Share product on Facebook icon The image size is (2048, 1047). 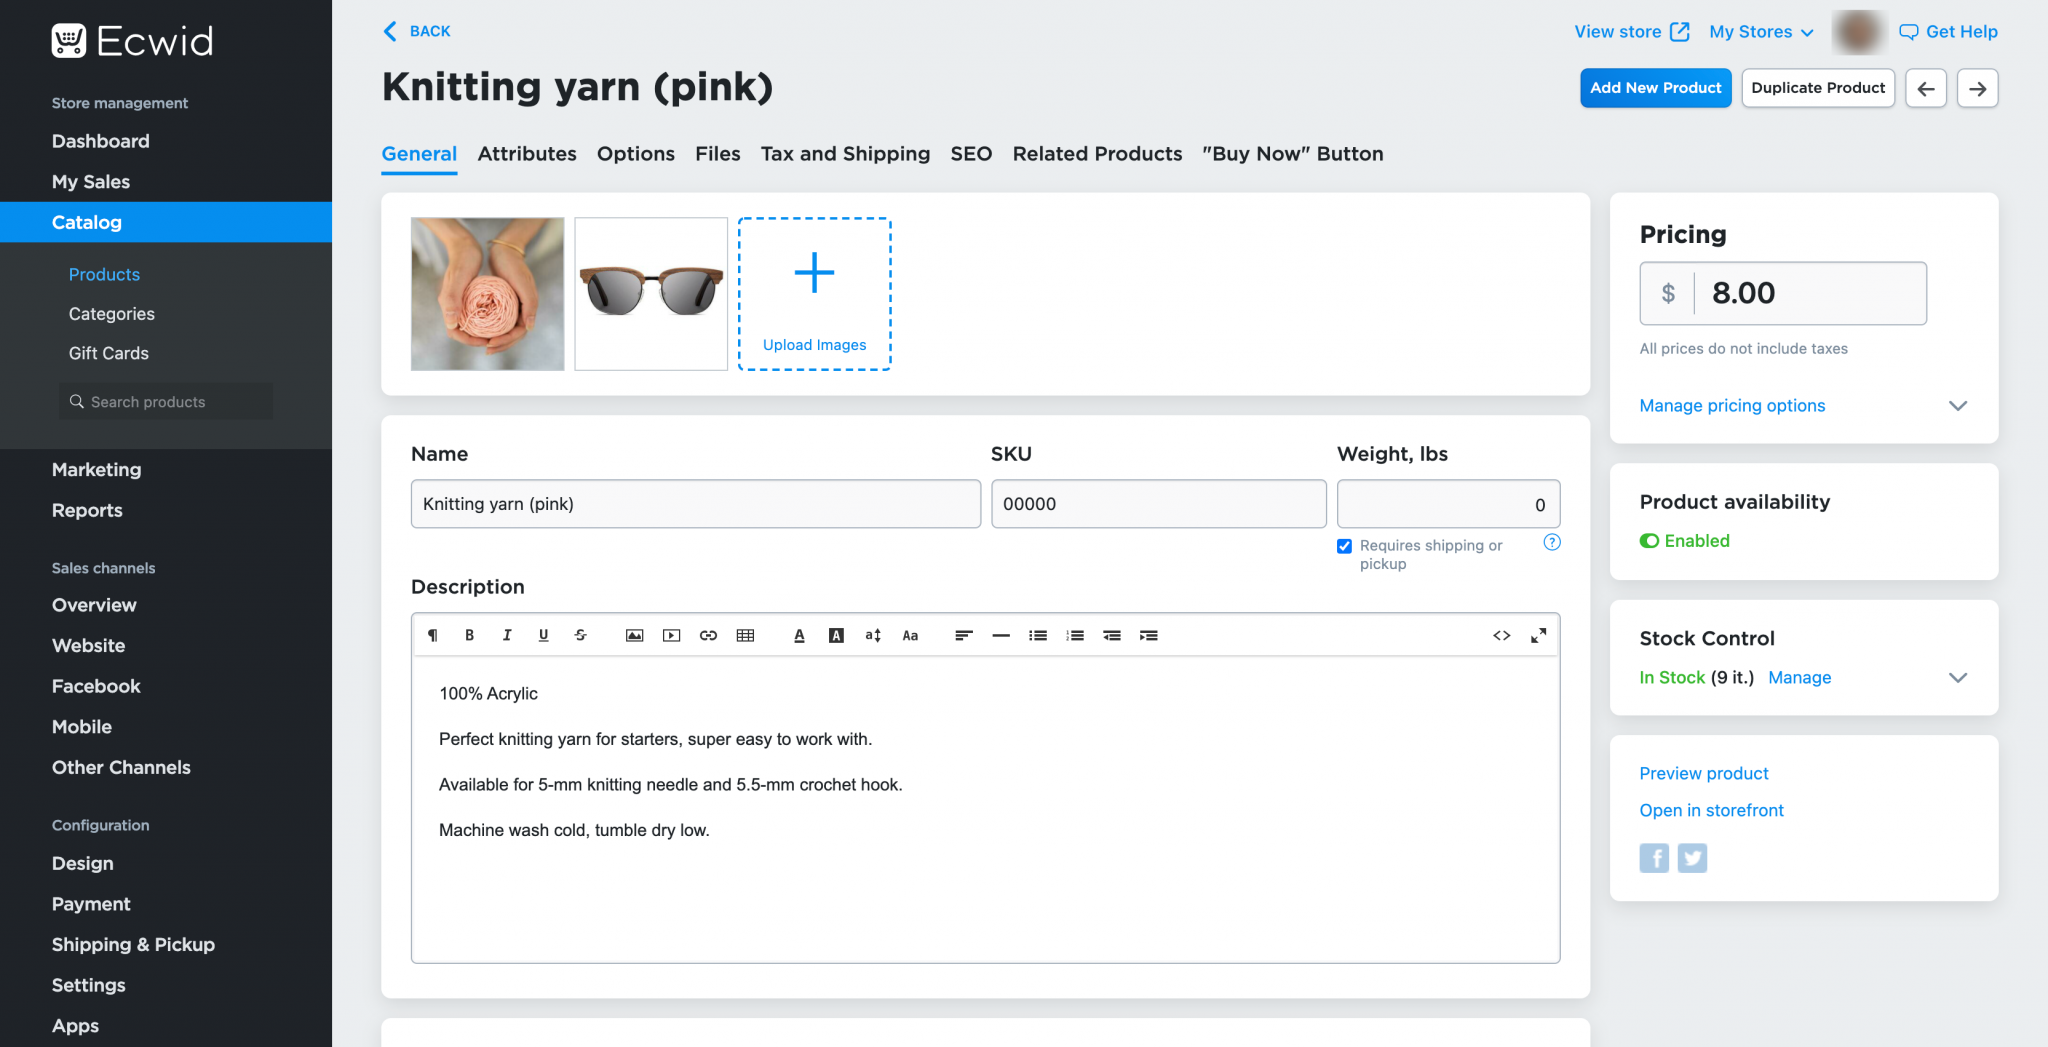(x=1654, y=858)
